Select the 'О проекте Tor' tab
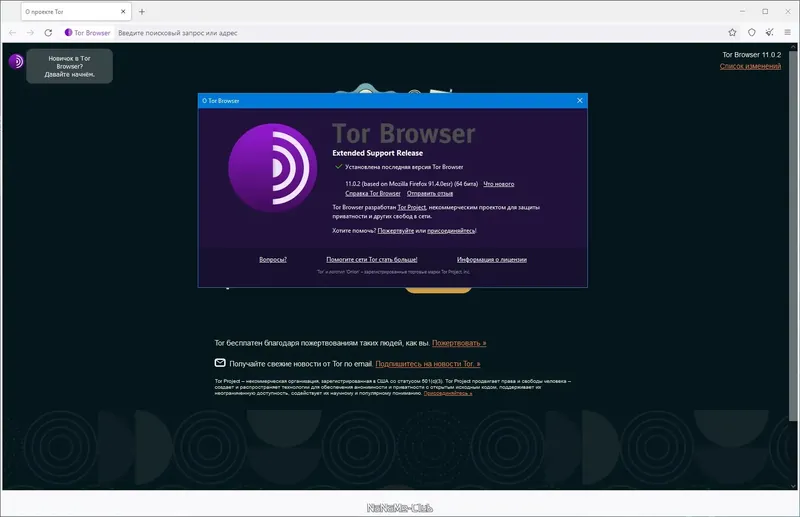This screenshot has height=517, width=800. [x=76, y=11]
